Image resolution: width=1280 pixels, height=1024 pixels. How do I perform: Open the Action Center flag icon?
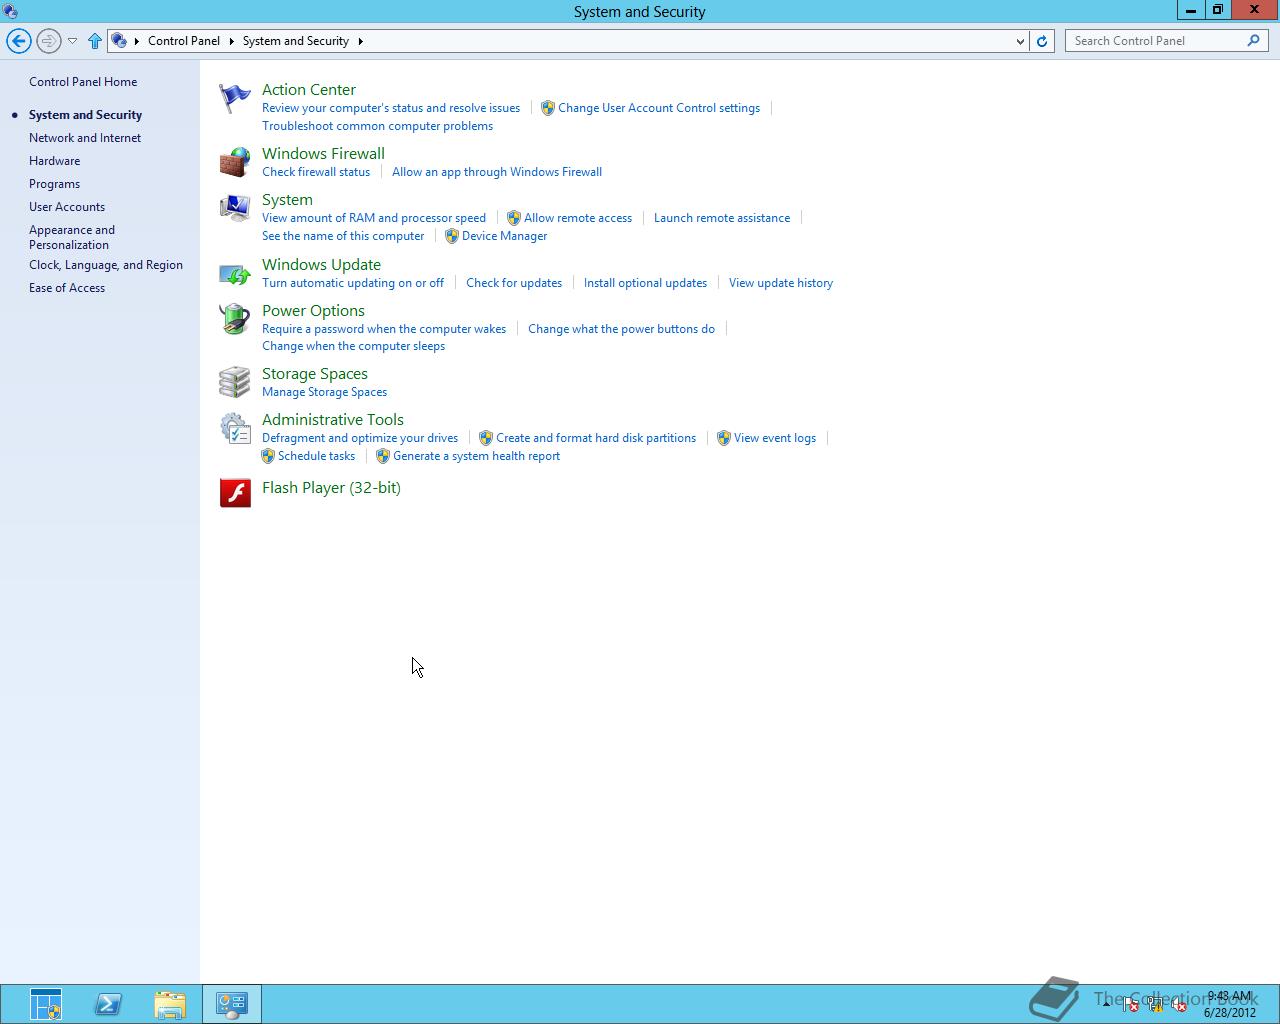click(235, 98)
